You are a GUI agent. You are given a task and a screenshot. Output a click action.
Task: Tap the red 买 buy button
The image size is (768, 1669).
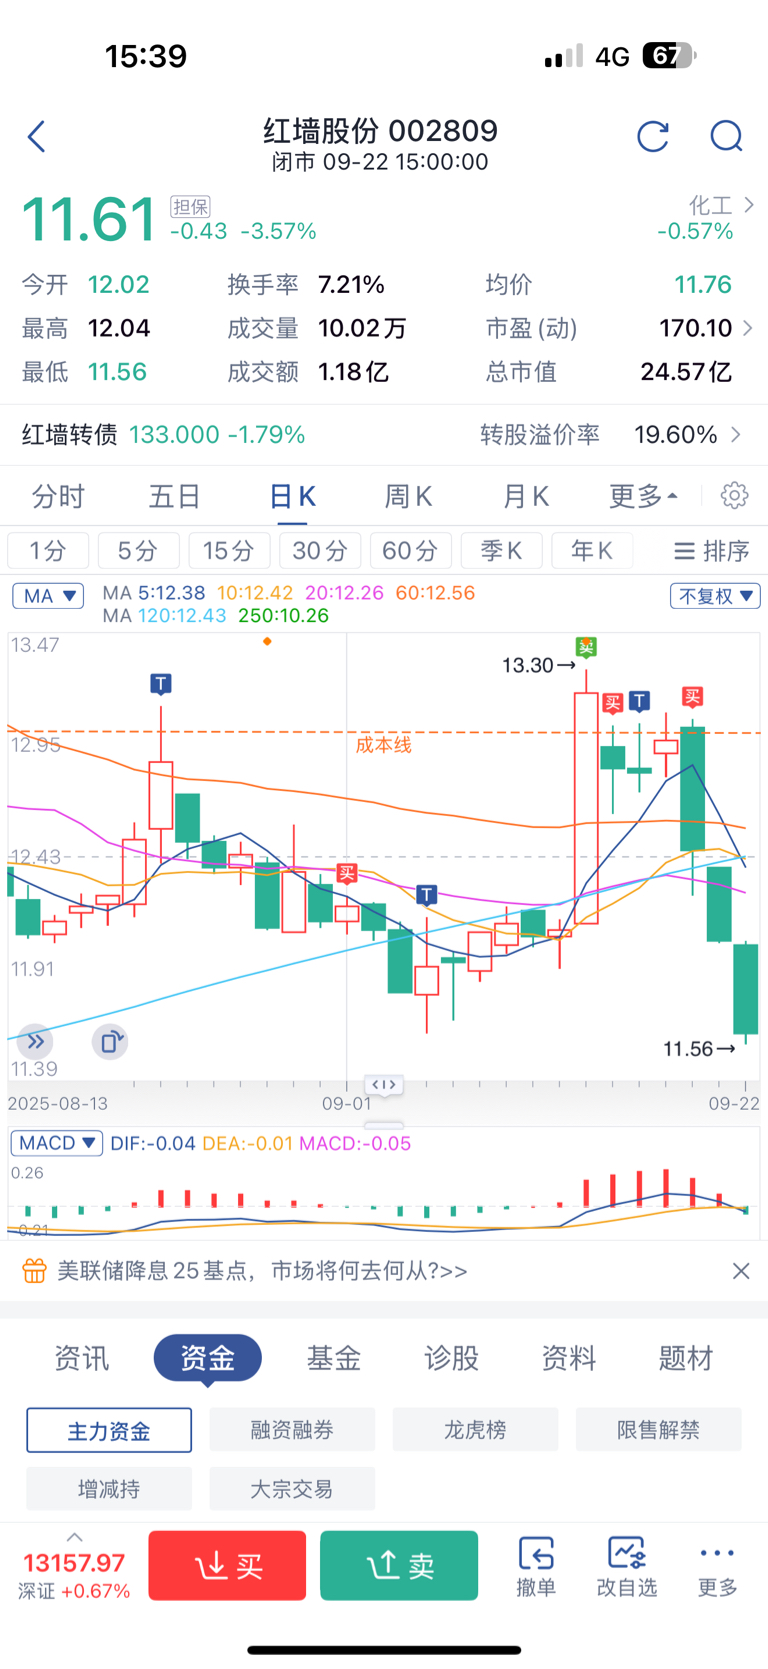pos(227,1565)
